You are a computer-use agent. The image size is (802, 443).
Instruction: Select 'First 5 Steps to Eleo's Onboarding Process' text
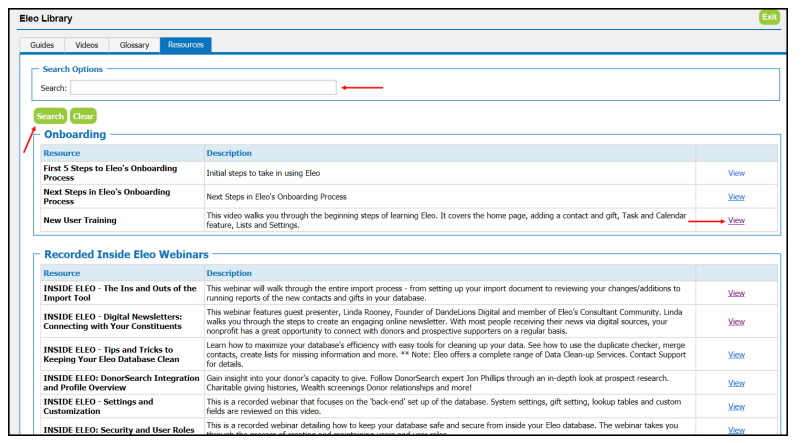tap(110, 173)
